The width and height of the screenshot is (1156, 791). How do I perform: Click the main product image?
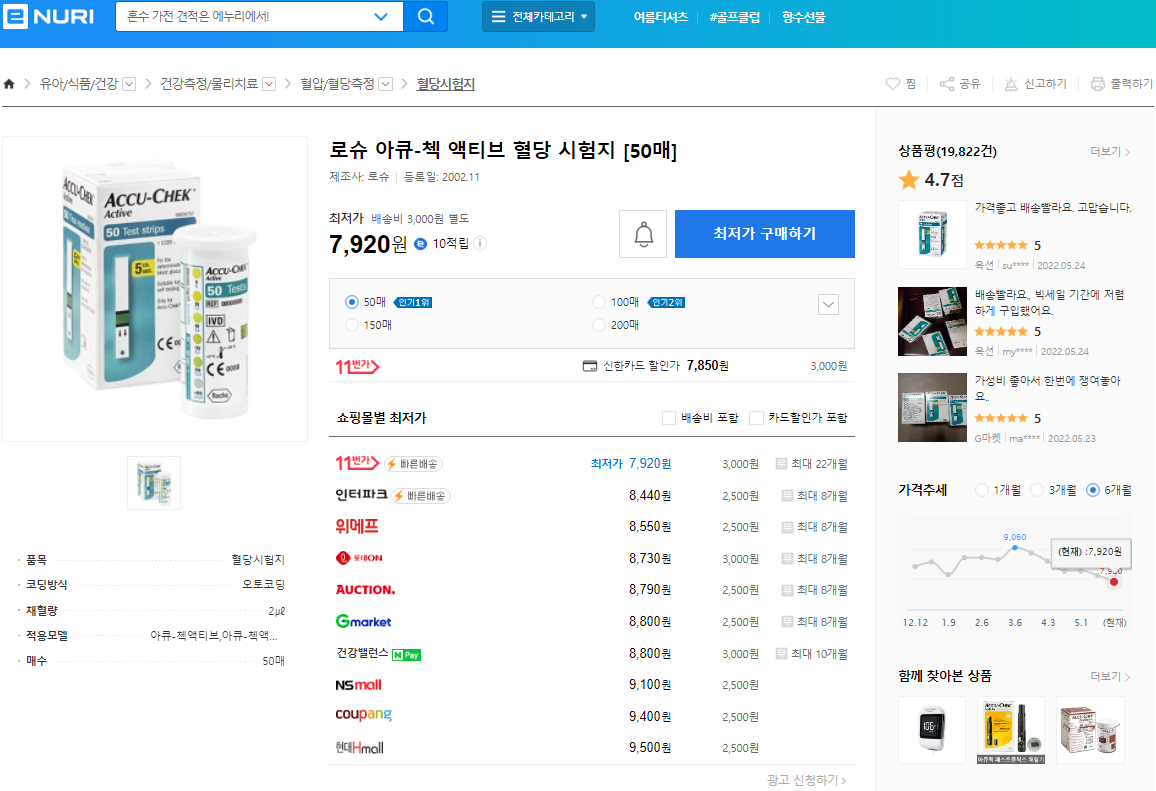click(x=155, y=289)
